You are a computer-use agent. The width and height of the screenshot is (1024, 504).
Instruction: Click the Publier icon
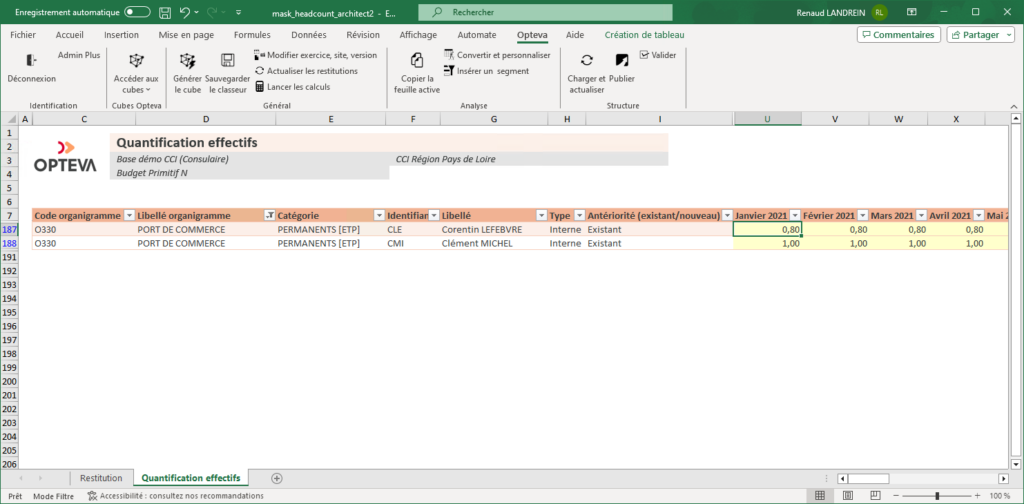point(622,60)
